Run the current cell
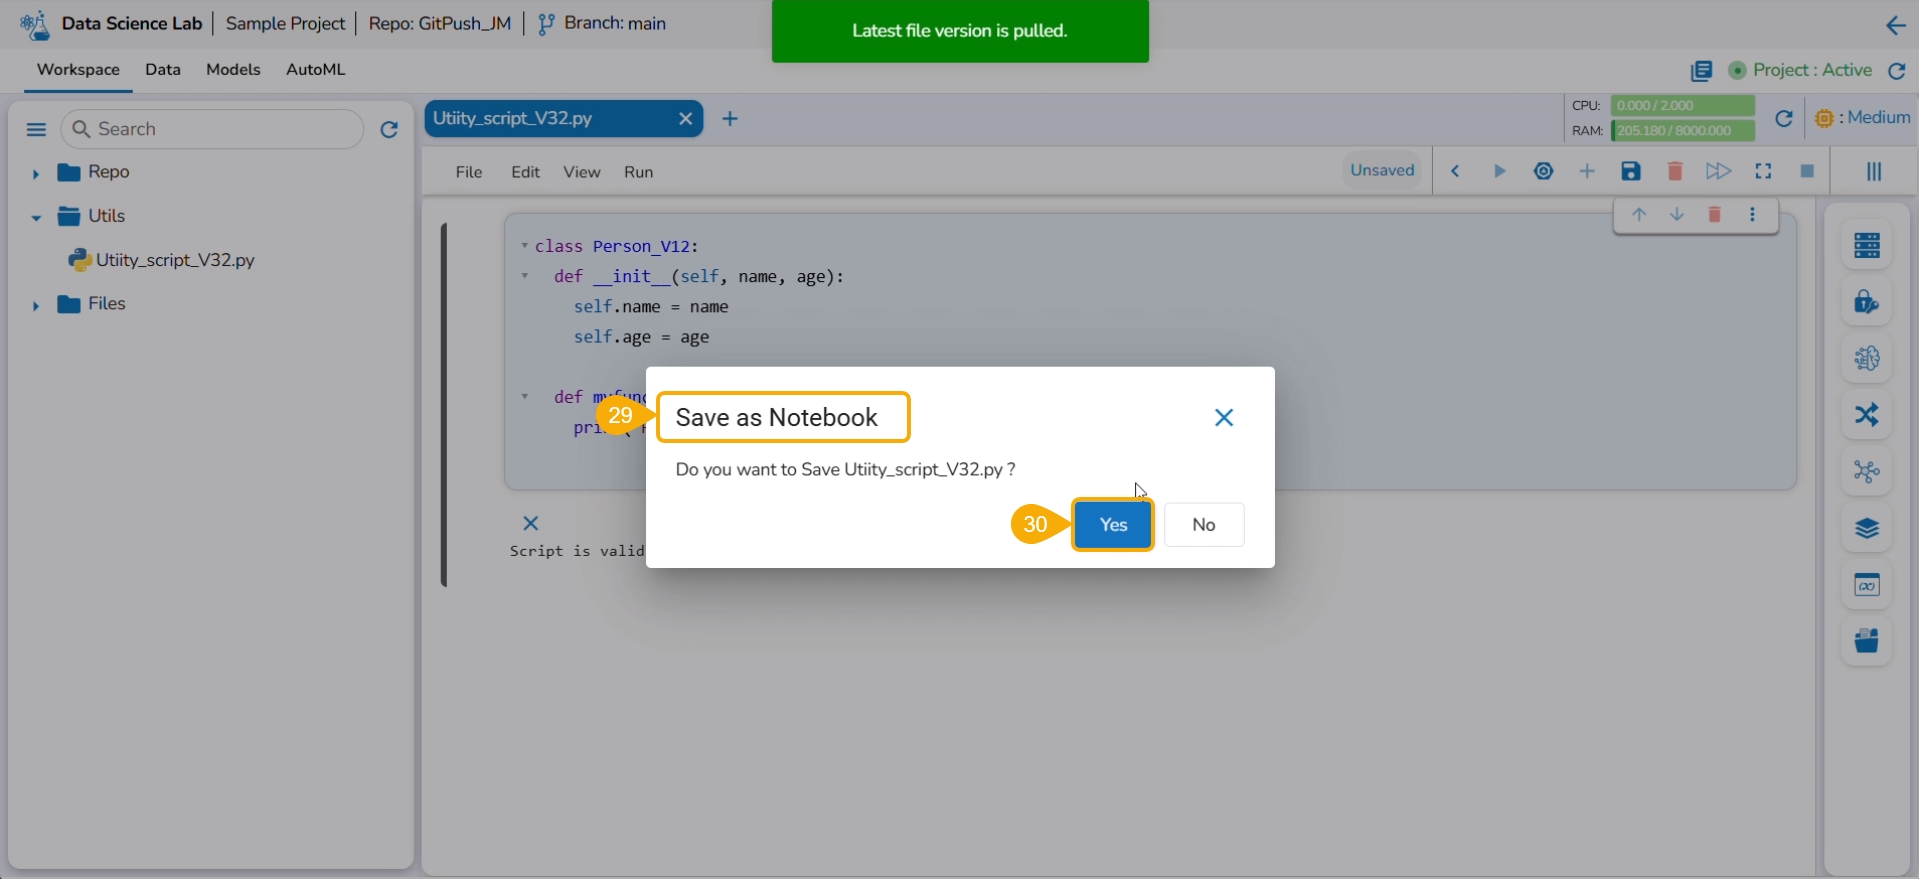The height and width of the screenshot is (879, 1919). (1500, 172)
